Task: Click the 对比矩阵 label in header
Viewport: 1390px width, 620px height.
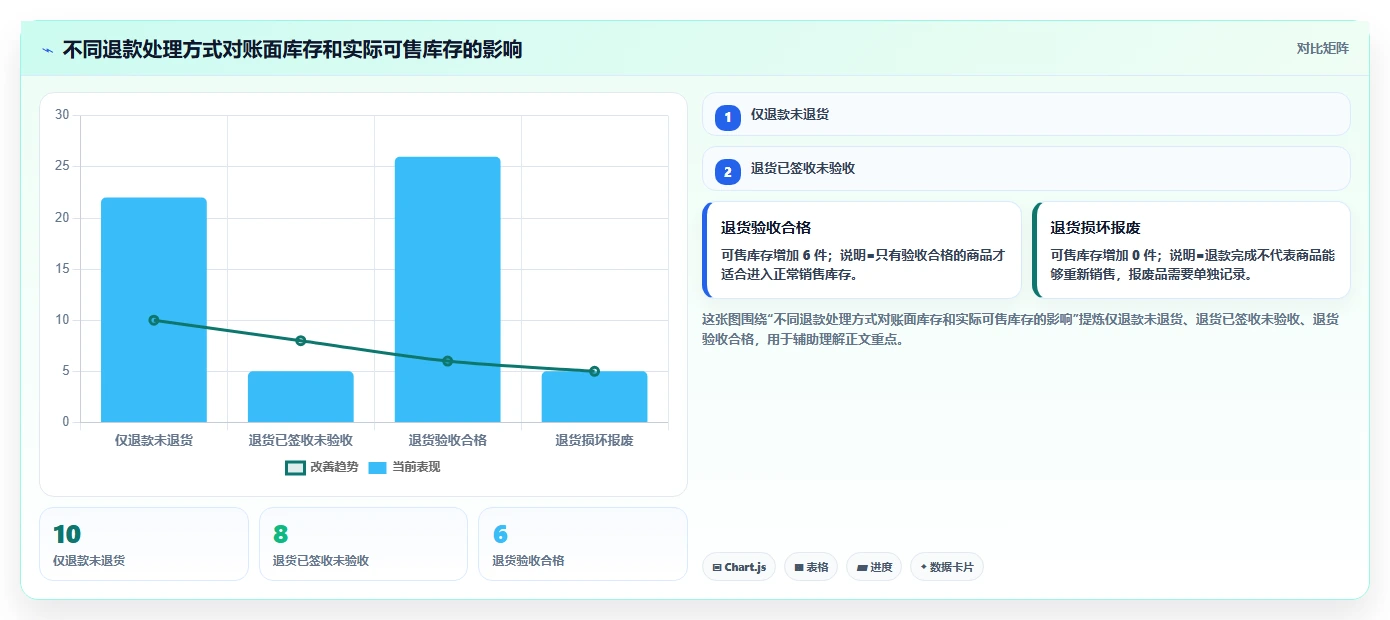Action: point(1322,48)
